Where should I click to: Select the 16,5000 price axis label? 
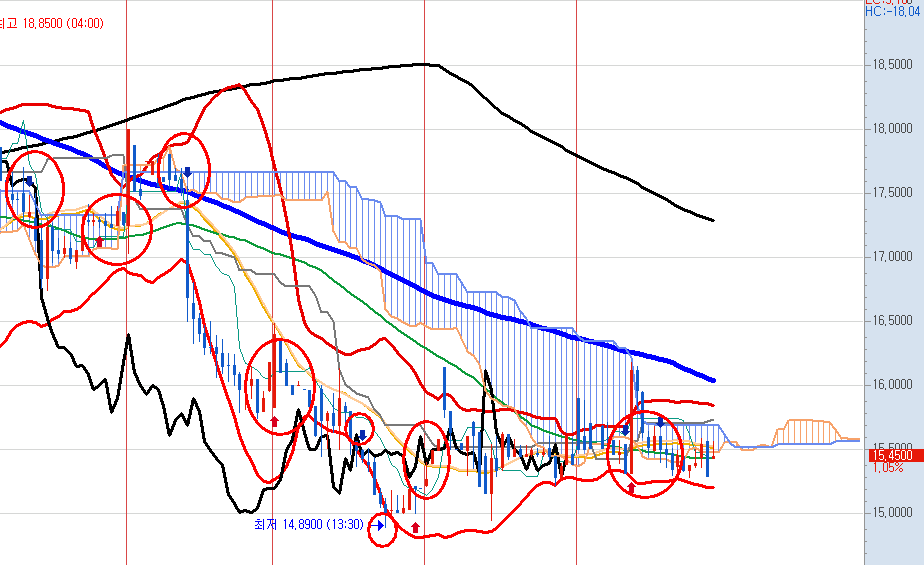pyautogui.click(x=892, y=321)
